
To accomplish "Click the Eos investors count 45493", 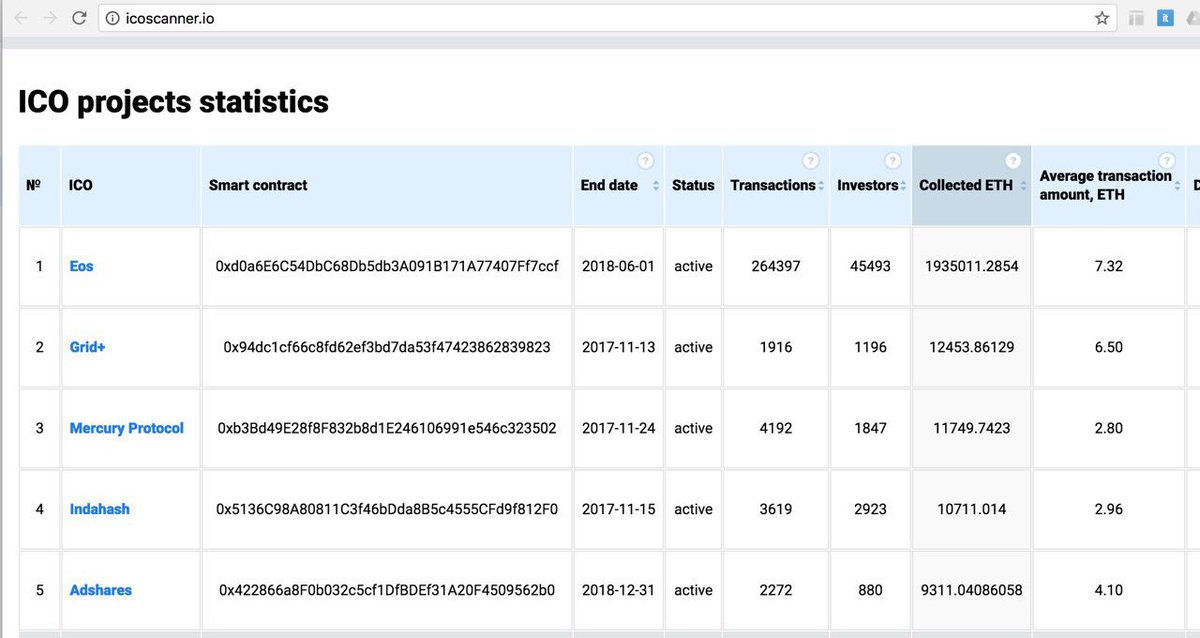I will tap(870, 266).
